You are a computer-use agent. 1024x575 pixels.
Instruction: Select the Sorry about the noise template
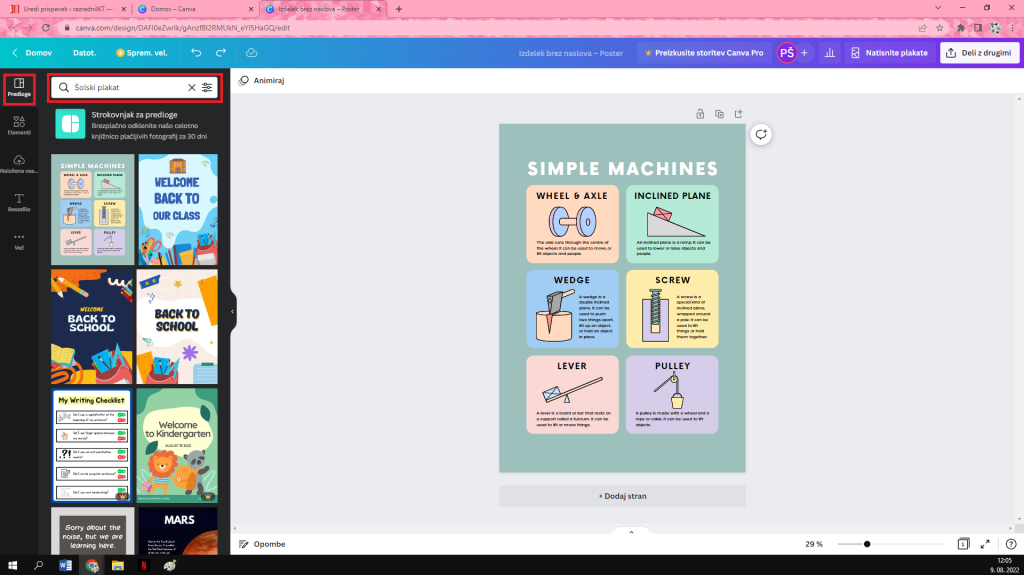point(92,531)
